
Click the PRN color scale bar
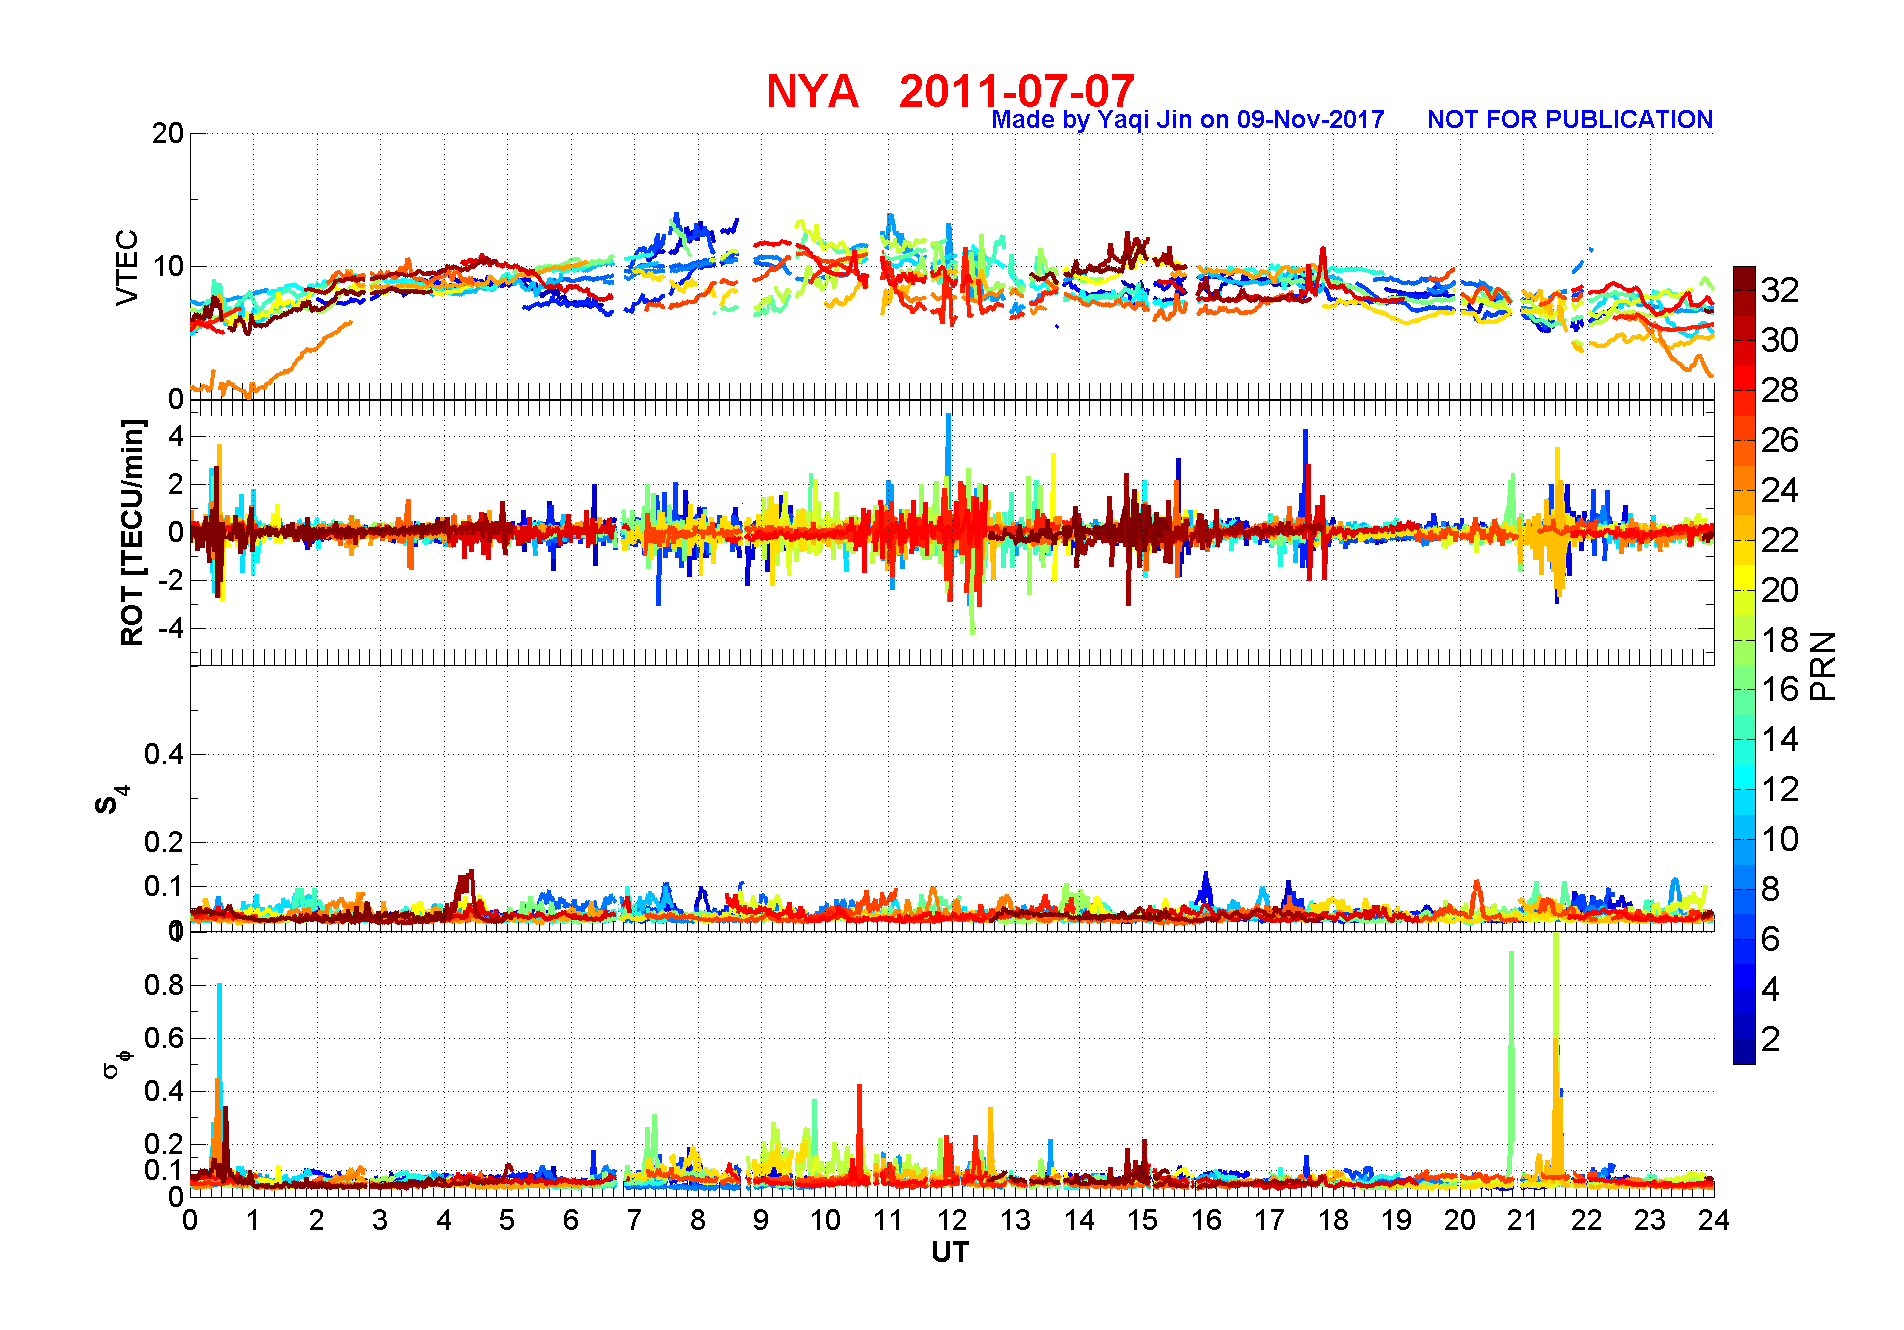(x=1744, y=665)
